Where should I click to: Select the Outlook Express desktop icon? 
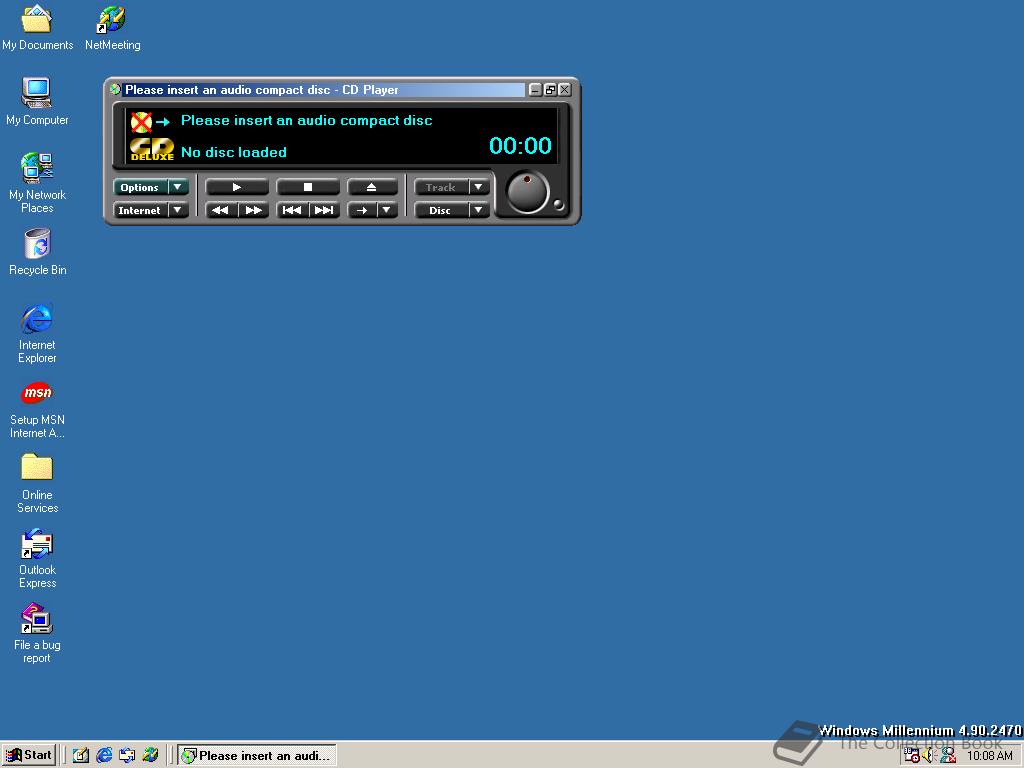point(37,558)
